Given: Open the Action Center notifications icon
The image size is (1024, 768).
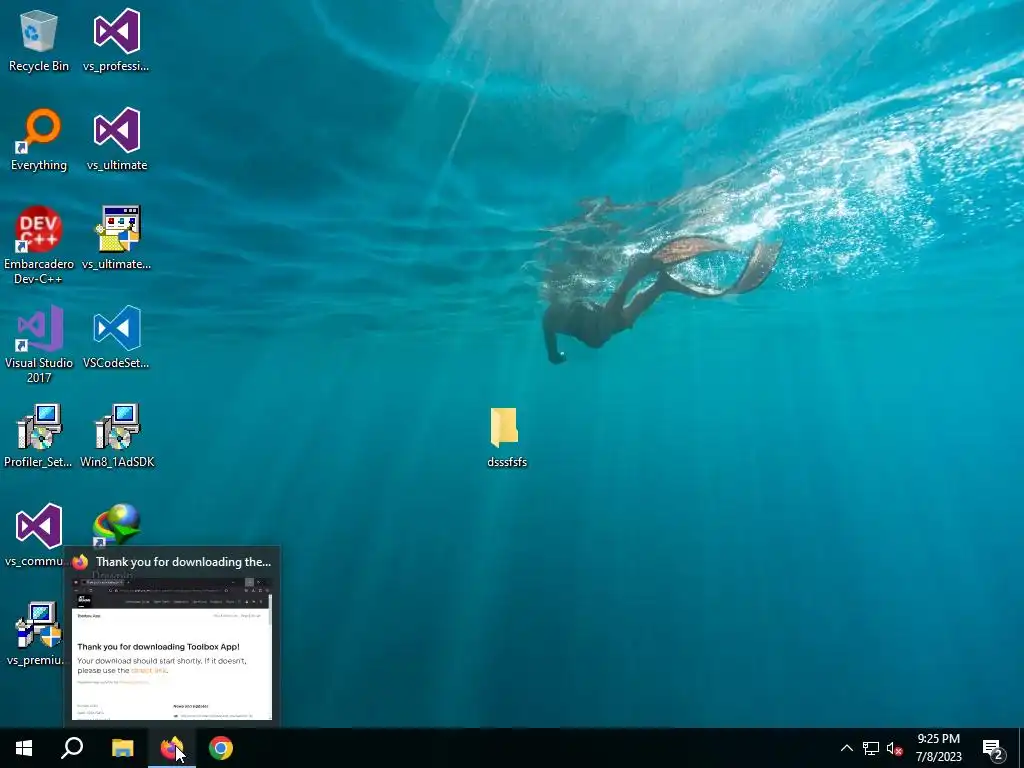Looking at the screenshot, I should (993, 748).
